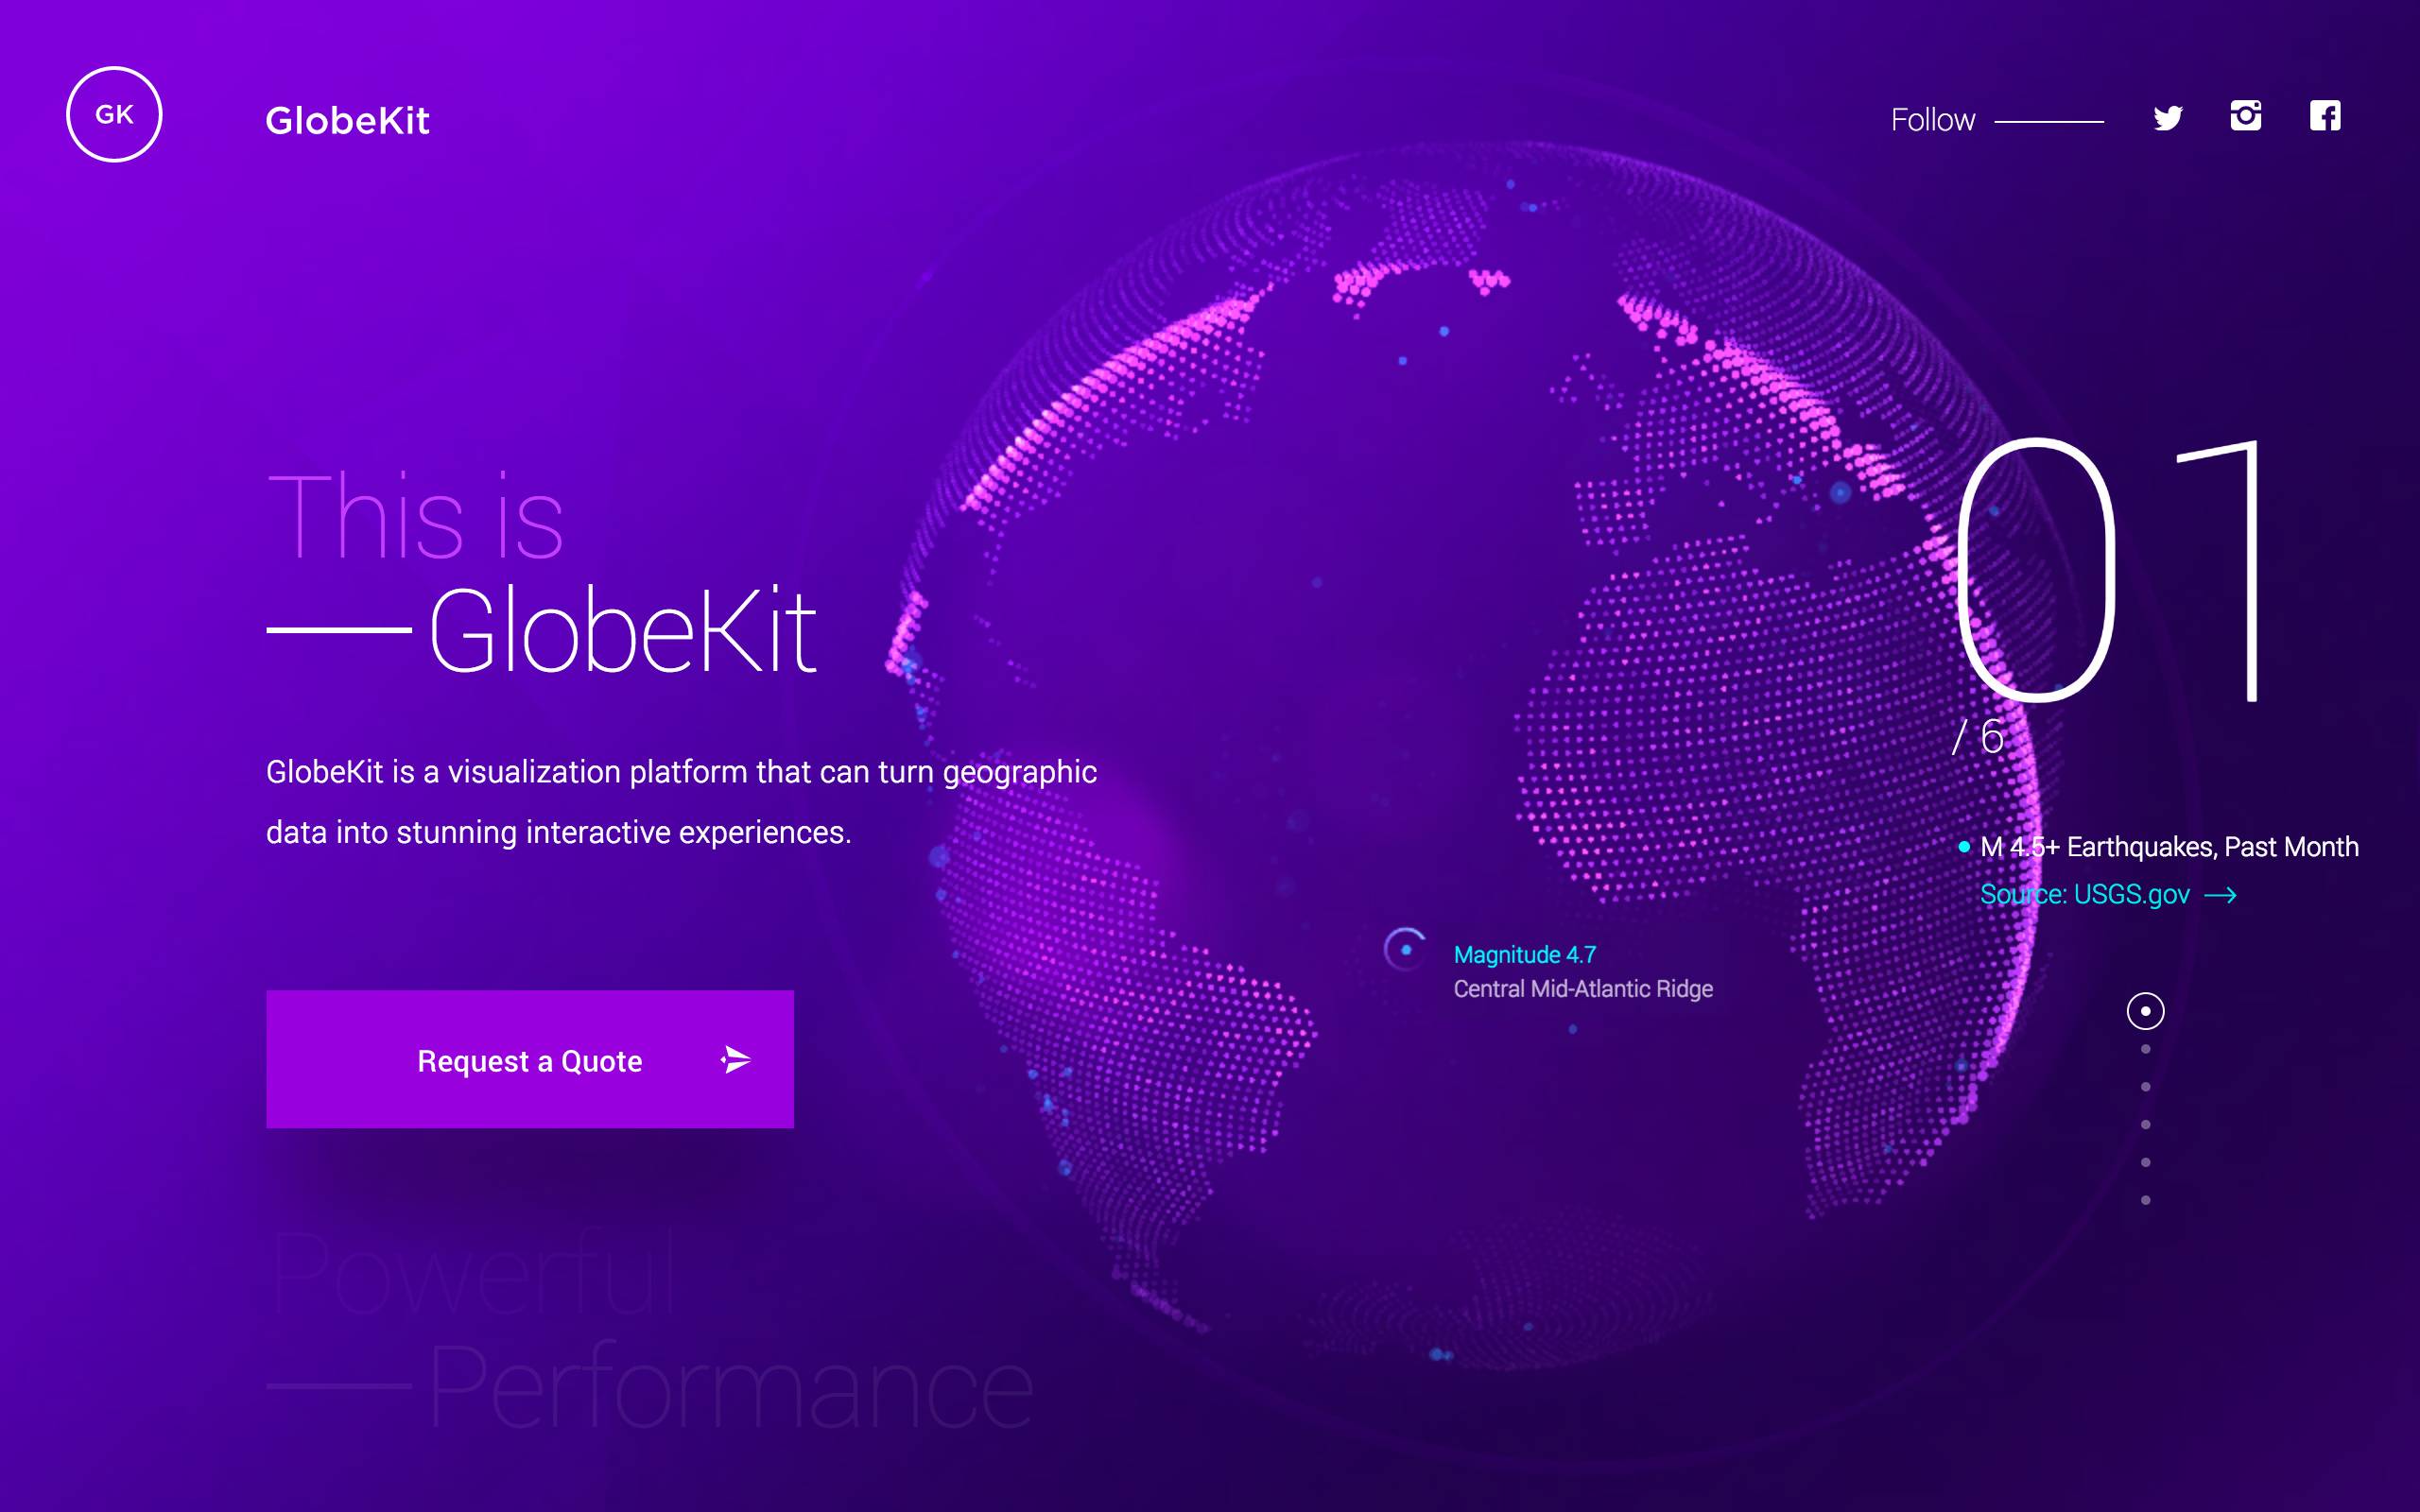Viewport: 2420px width, 1512px height.
Task: Click the faded Powerful Performance next heading
Action: (649, 1330)
